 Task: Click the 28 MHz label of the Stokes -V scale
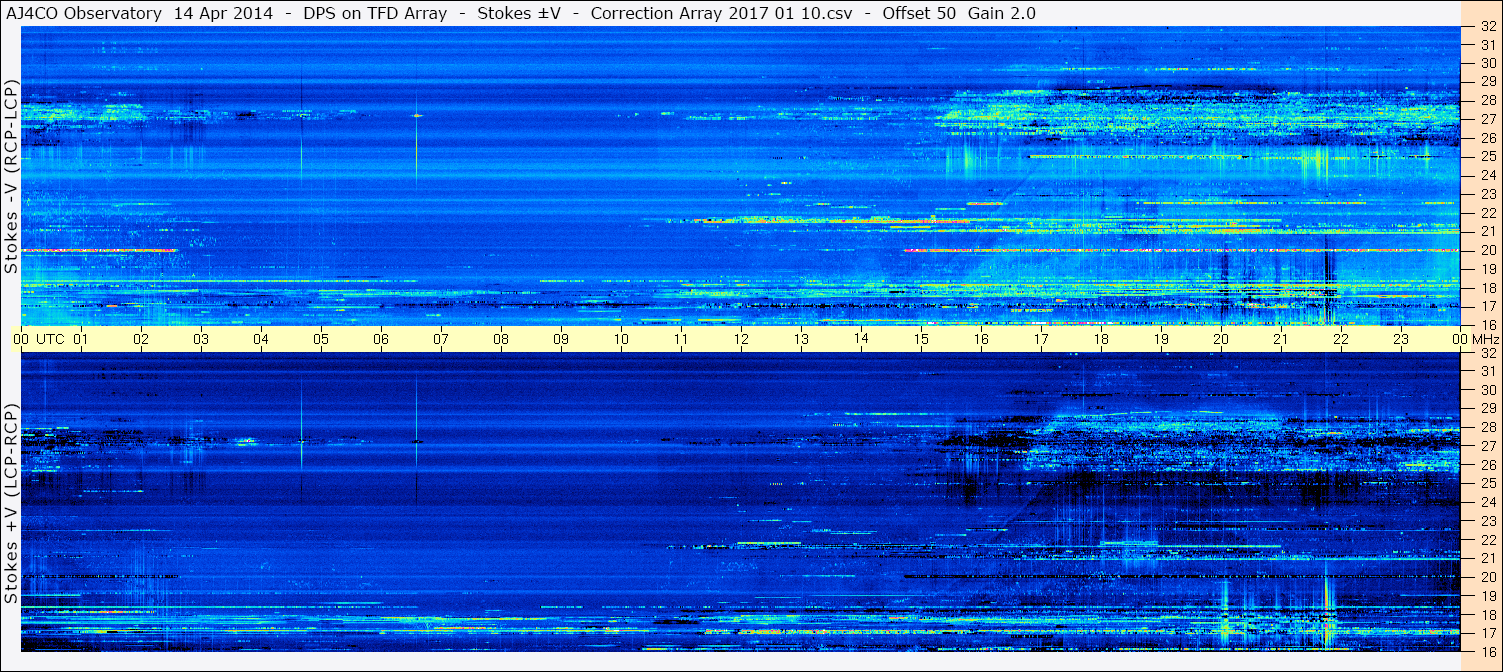click(1488, 101)
